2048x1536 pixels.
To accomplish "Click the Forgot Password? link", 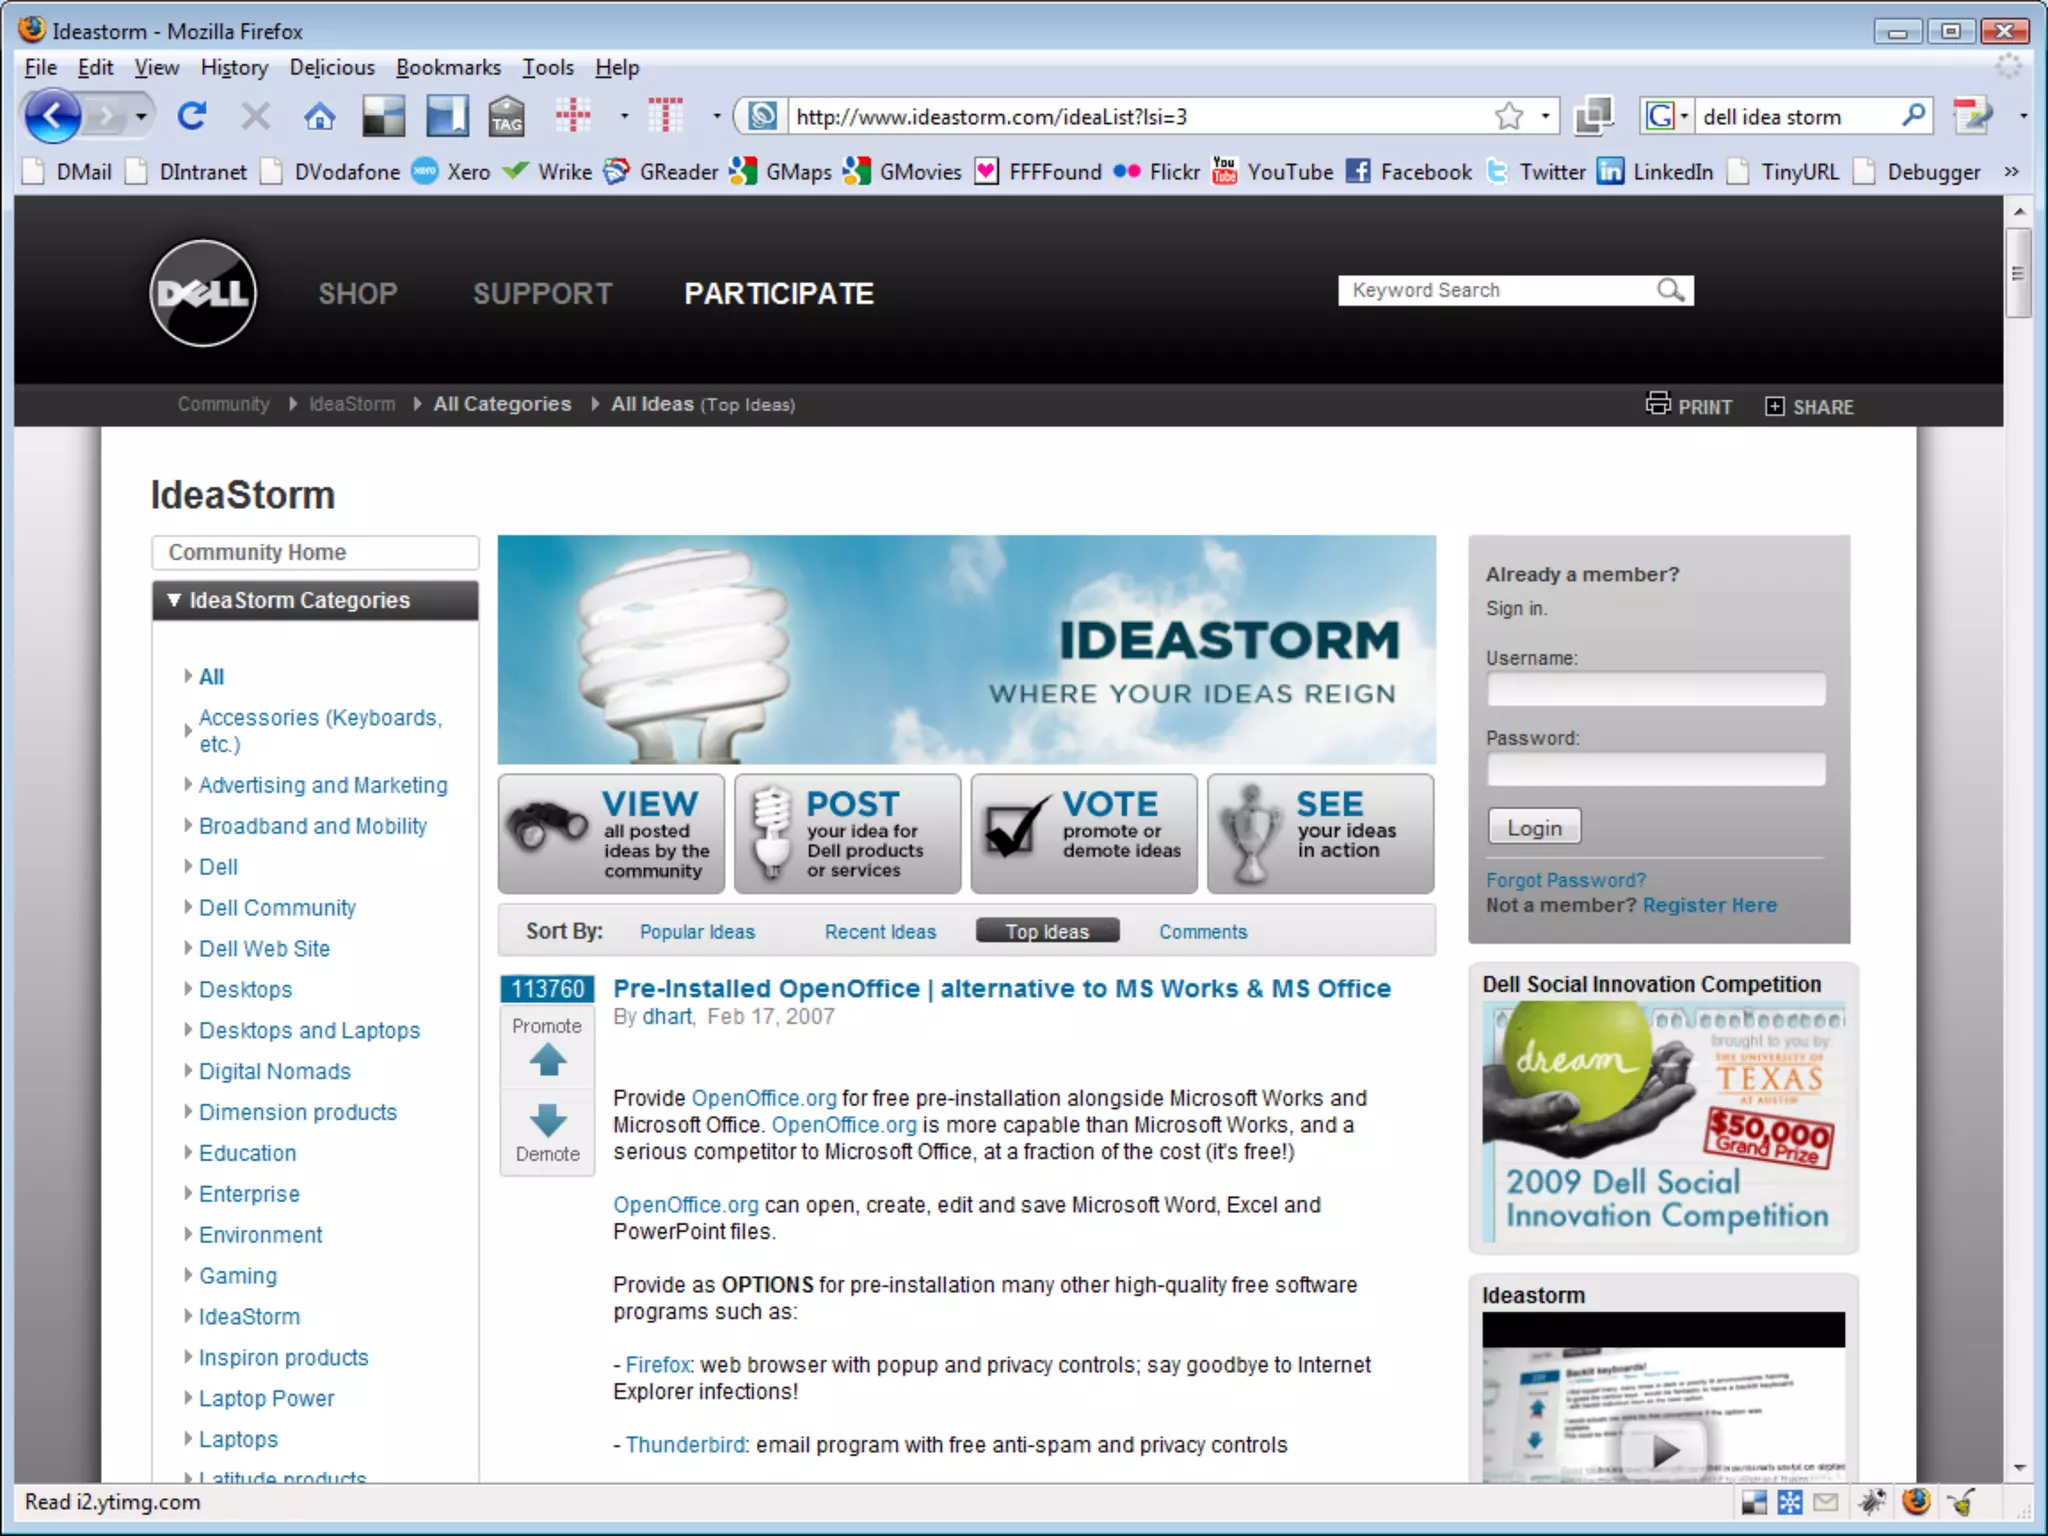I will coord(1565,880).
